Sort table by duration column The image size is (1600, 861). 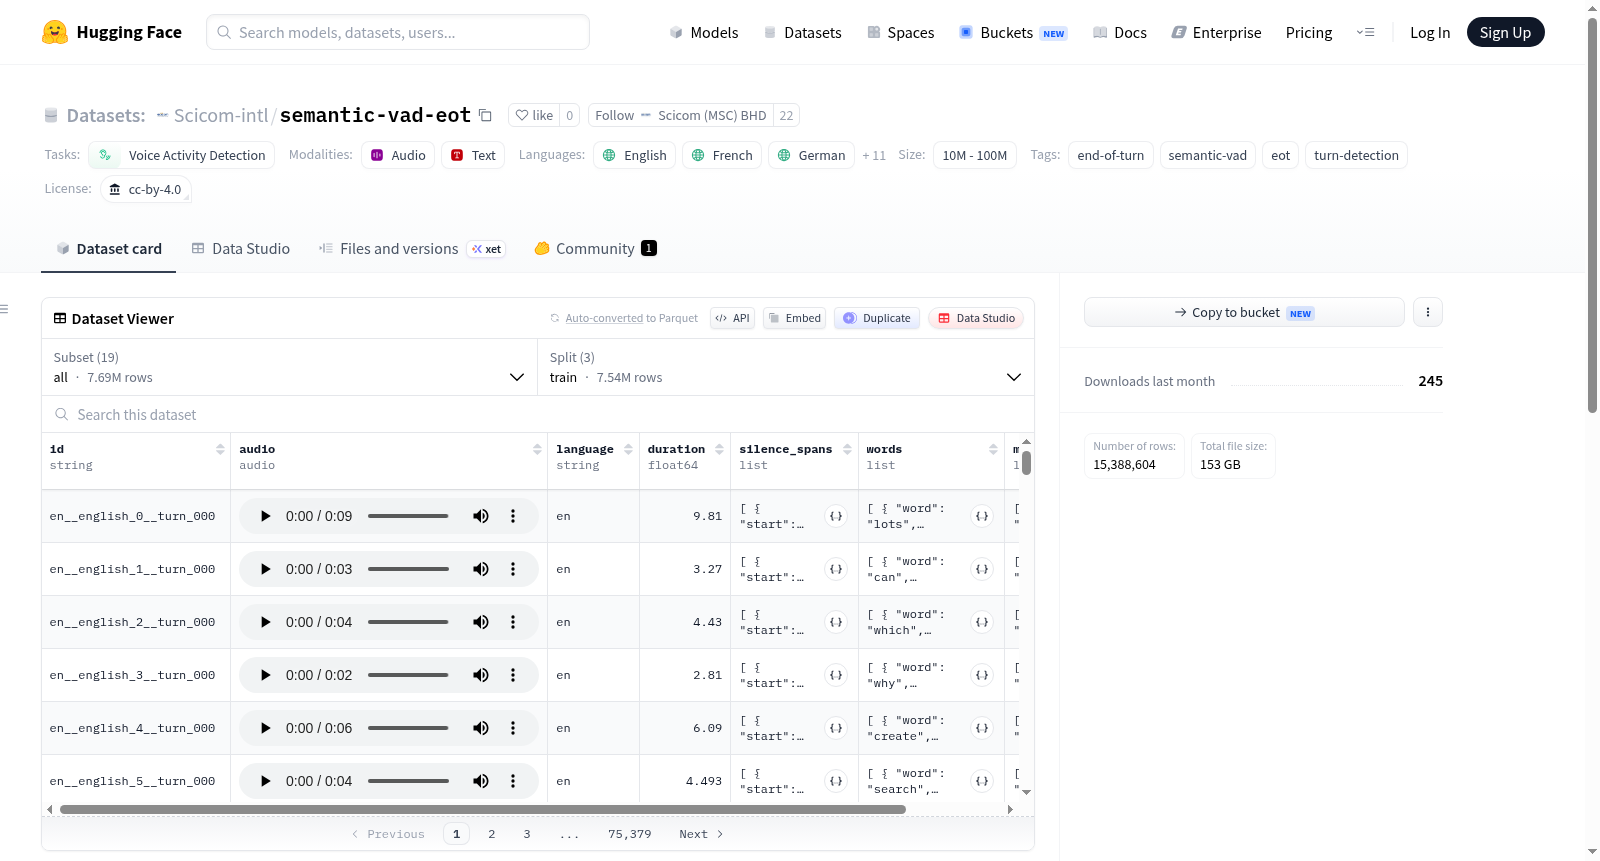coord(719,449)
